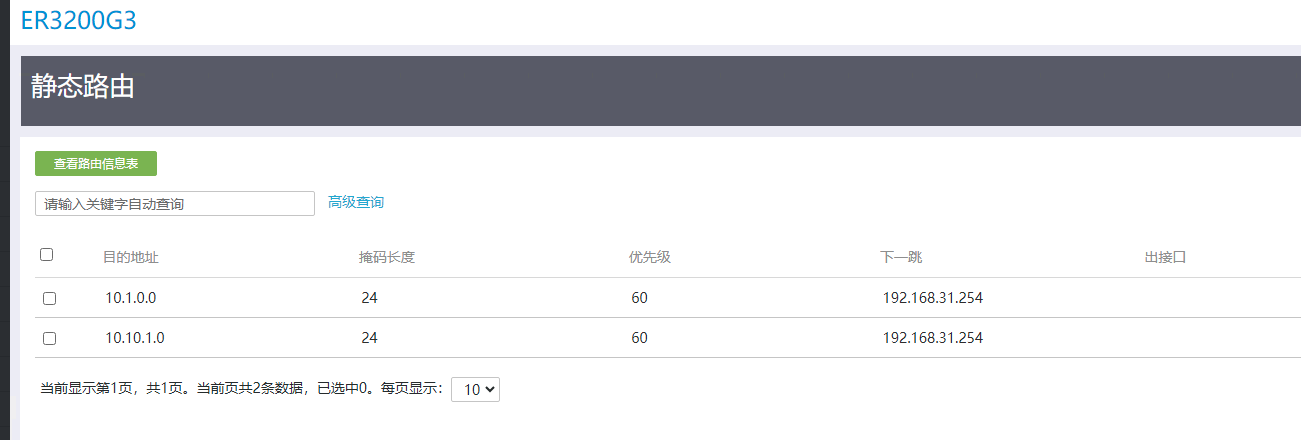Image resolution: width=1301 pixels, height=440 pixels.
Task: Click the 静态路由 page heading
Action: (x=83, y=86)
